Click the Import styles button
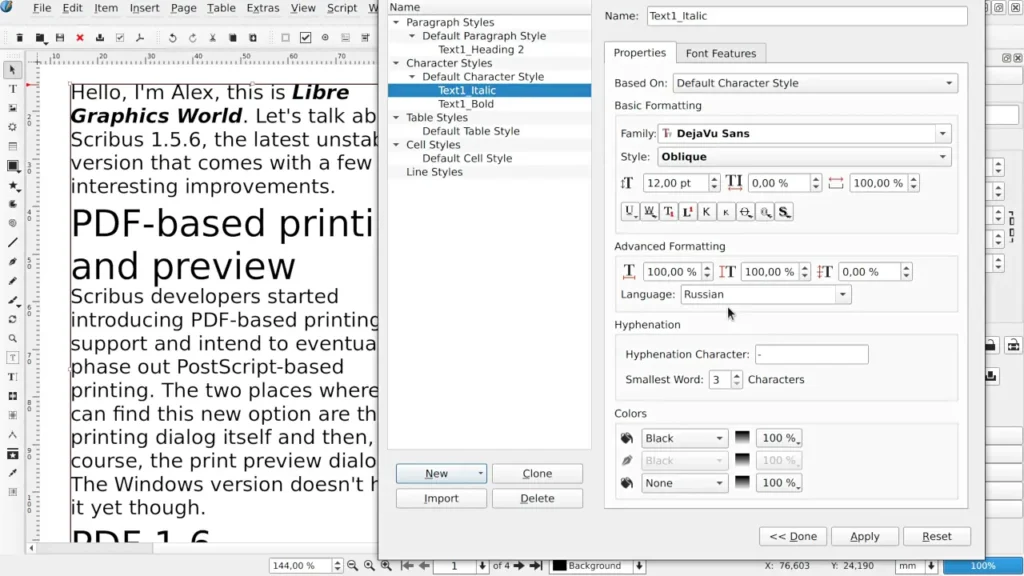1024x576 pixels. (x=441, y=498)
